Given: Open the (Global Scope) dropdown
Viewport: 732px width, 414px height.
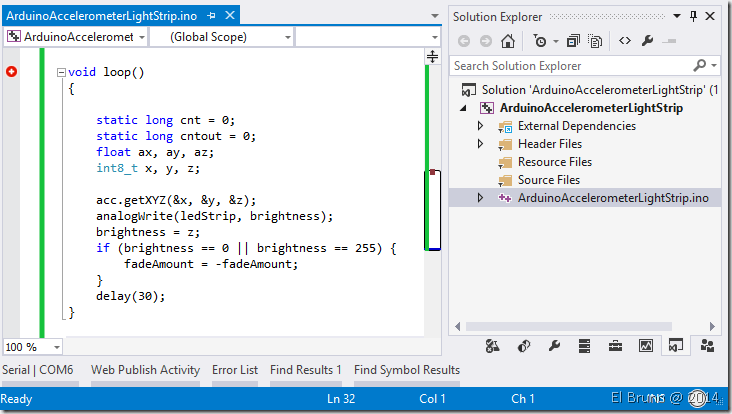Looking at the screenshot, I should (221, 37).
